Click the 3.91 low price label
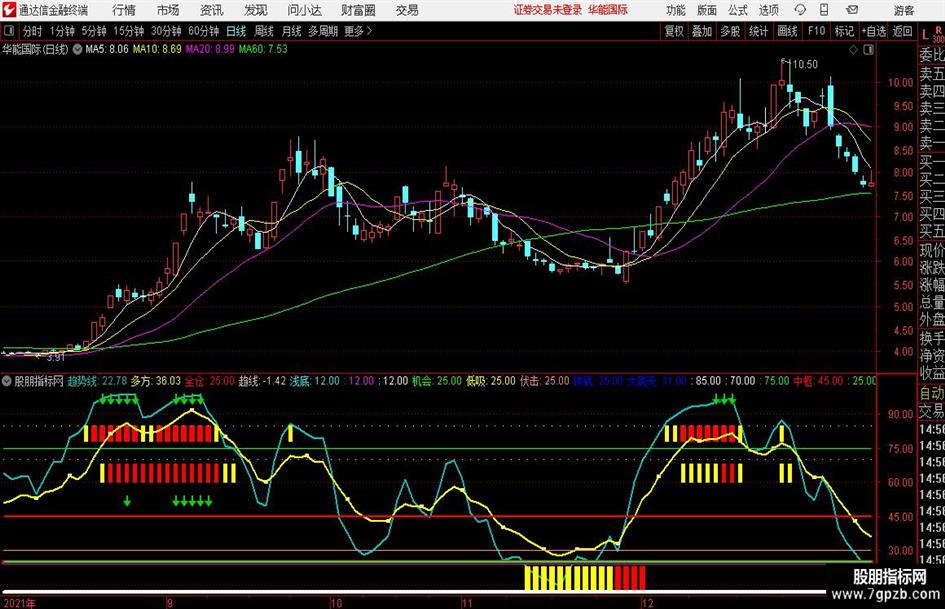The width and height of the screenshot is (945, 609). (55, 357)
